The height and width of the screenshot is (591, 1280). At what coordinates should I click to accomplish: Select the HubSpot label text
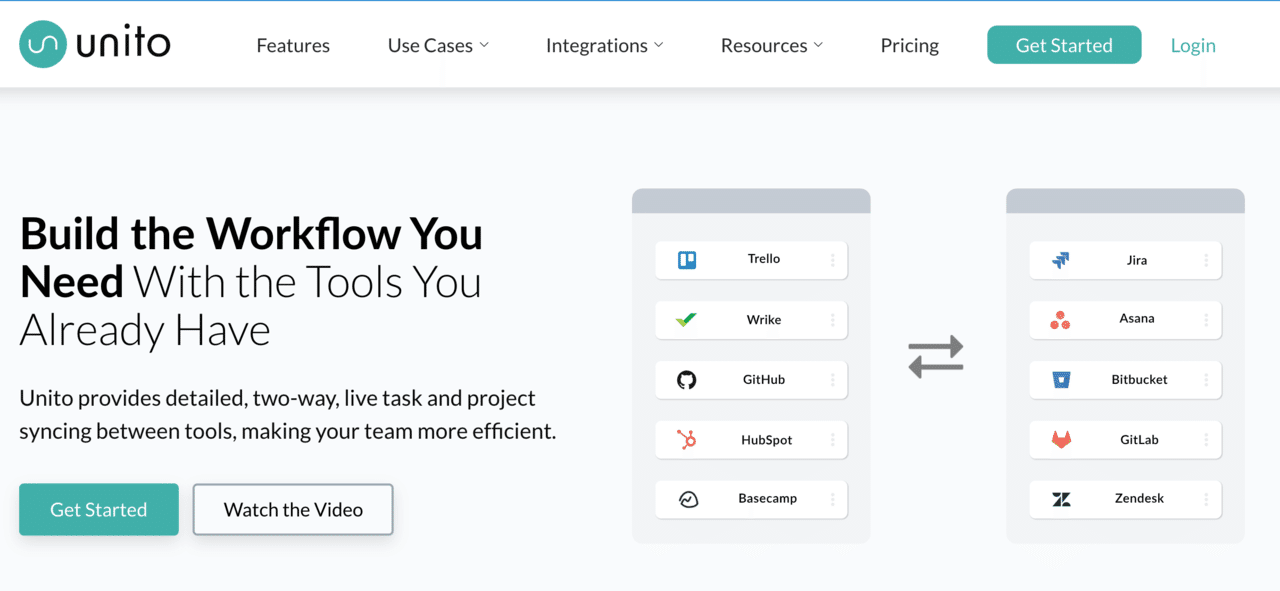(767, 440)
